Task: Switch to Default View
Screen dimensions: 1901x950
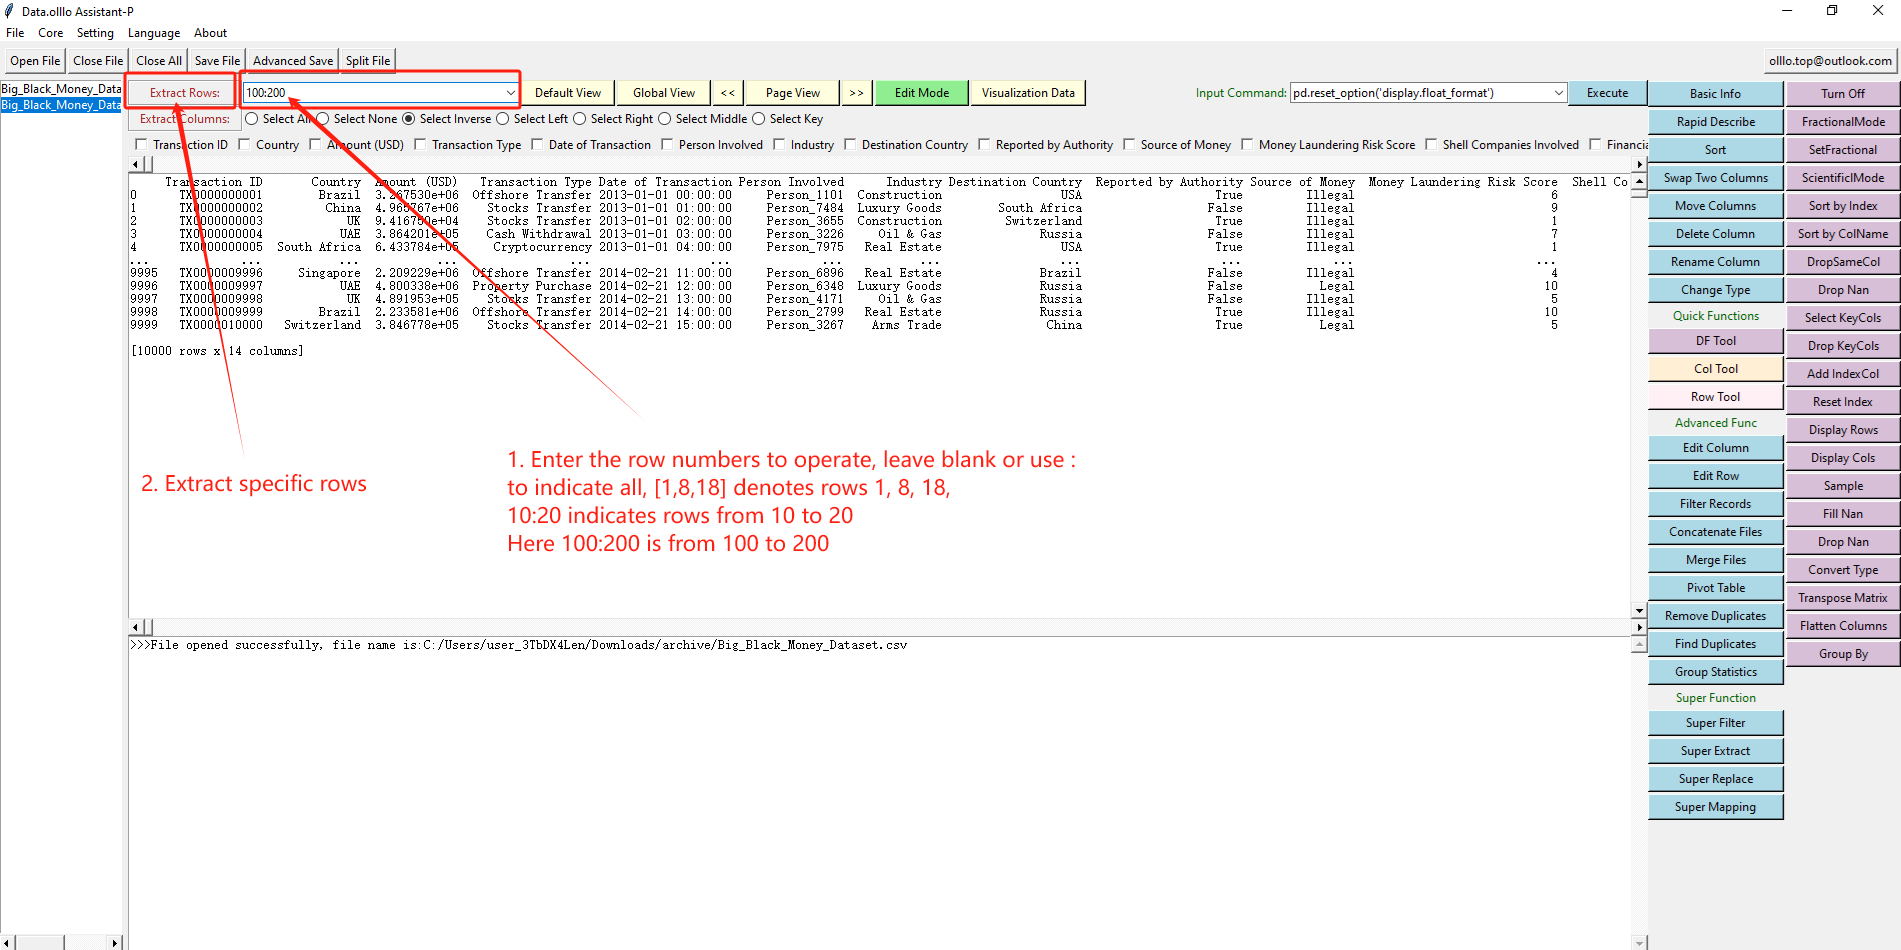Action: 568,93
